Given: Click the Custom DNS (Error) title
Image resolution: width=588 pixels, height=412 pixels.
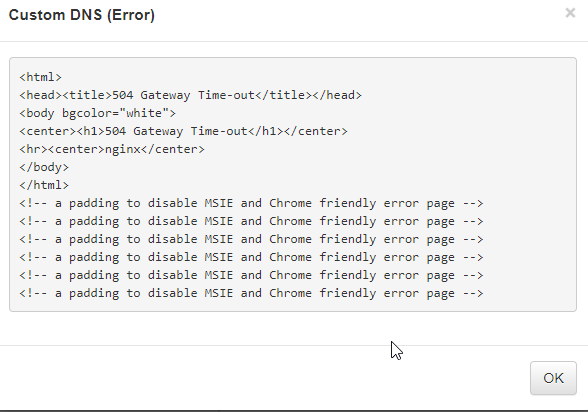Looking at the screenshot, I should pyautogui.click(x=82, y=15).
